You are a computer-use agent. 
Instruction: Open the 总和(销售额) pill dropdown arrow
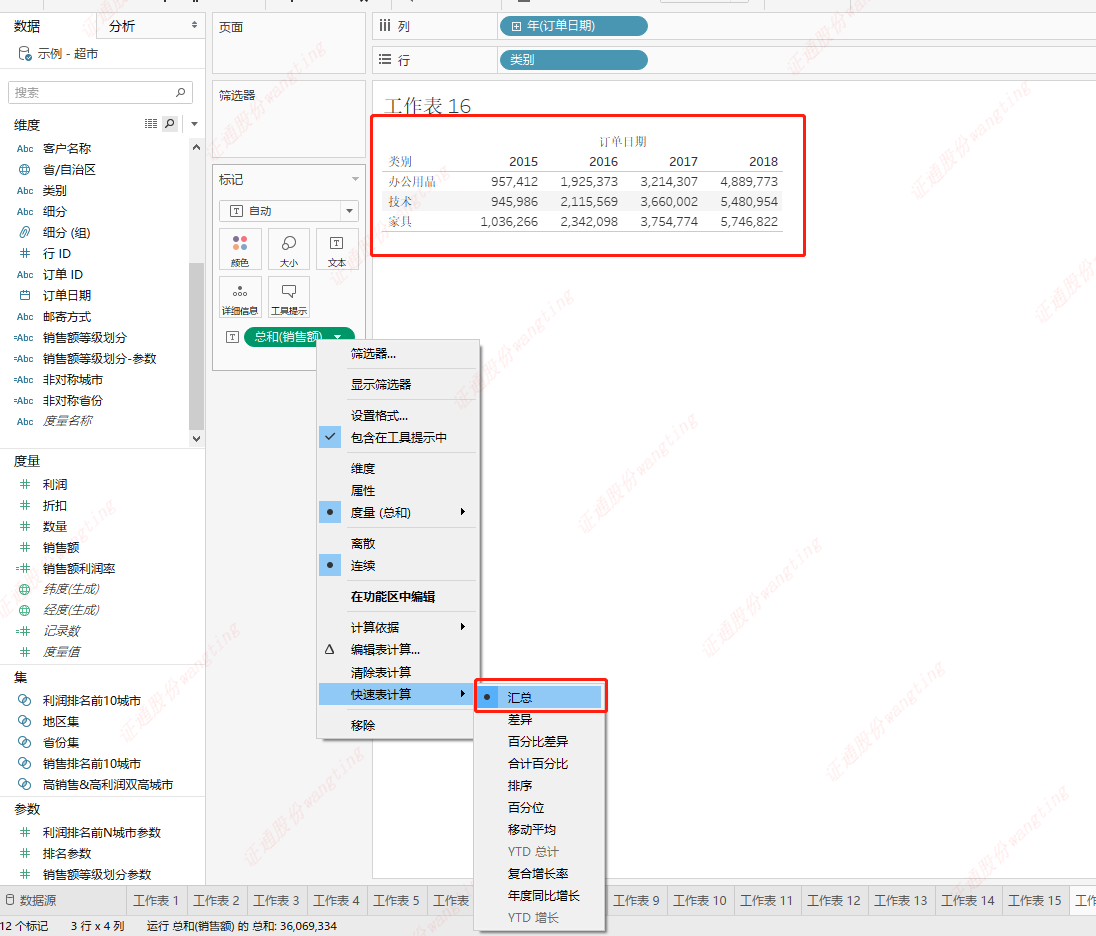click(x=338, y=337)
